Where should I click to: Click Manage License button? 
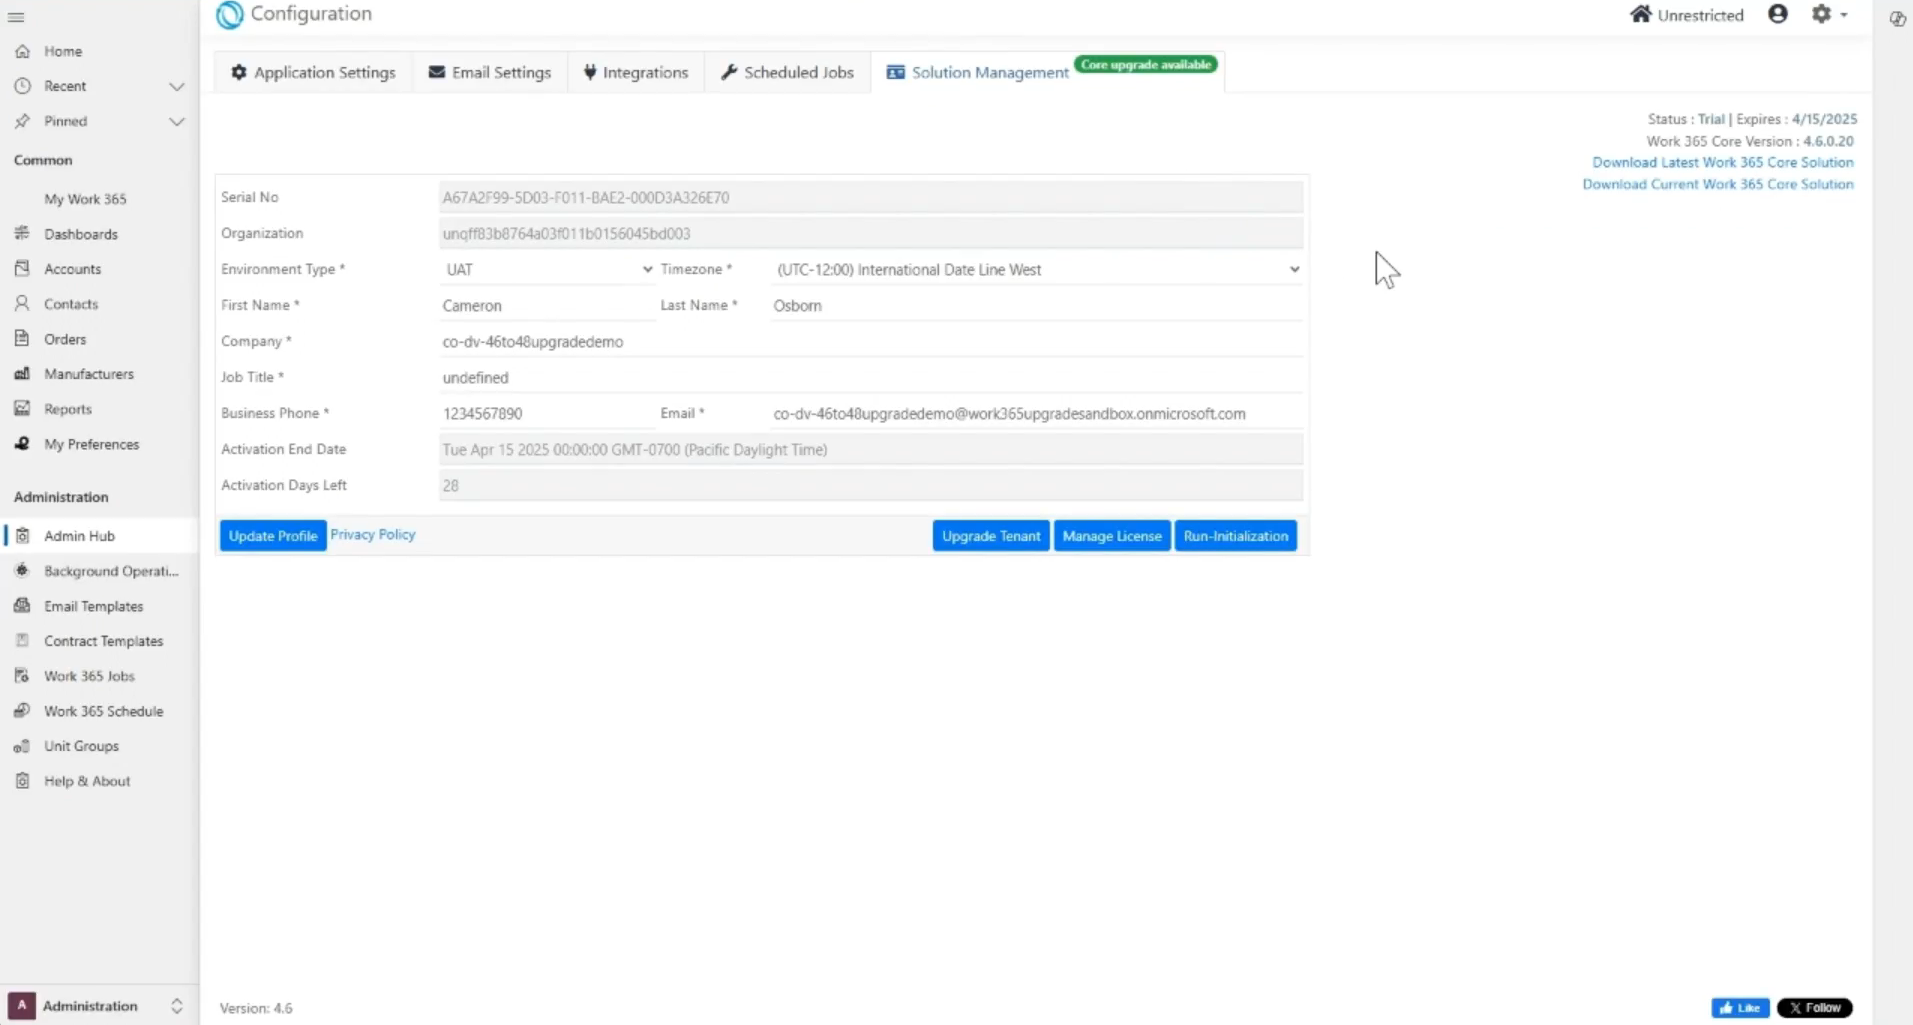(x=1112, y=536)
